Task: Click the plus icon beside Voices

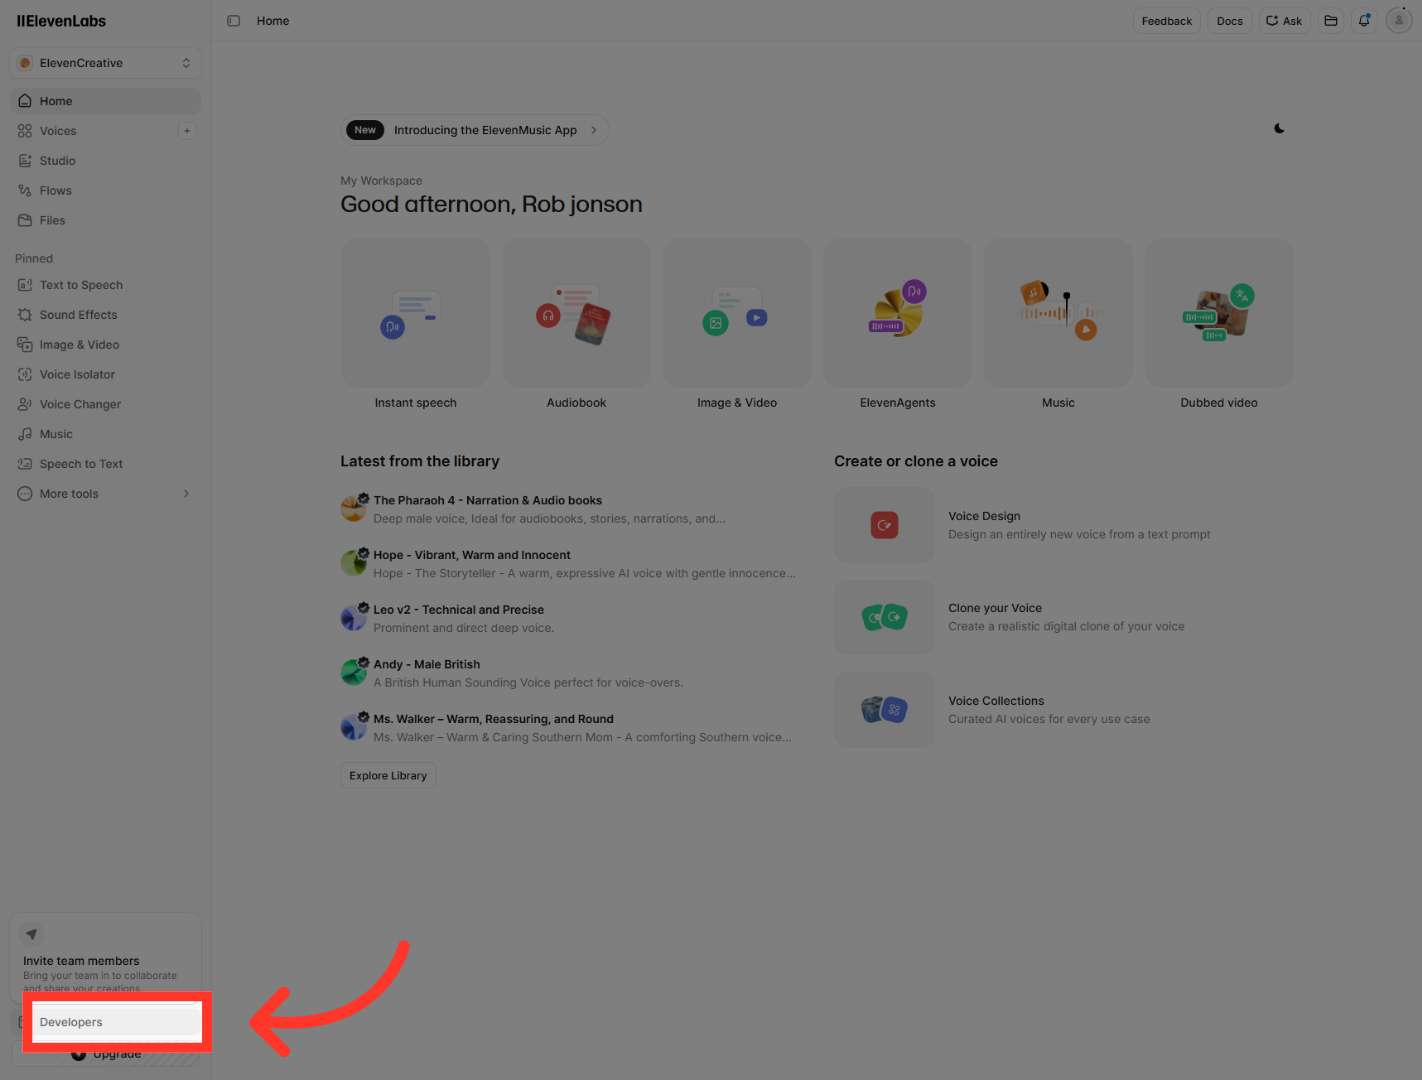Action: [187, 131]
